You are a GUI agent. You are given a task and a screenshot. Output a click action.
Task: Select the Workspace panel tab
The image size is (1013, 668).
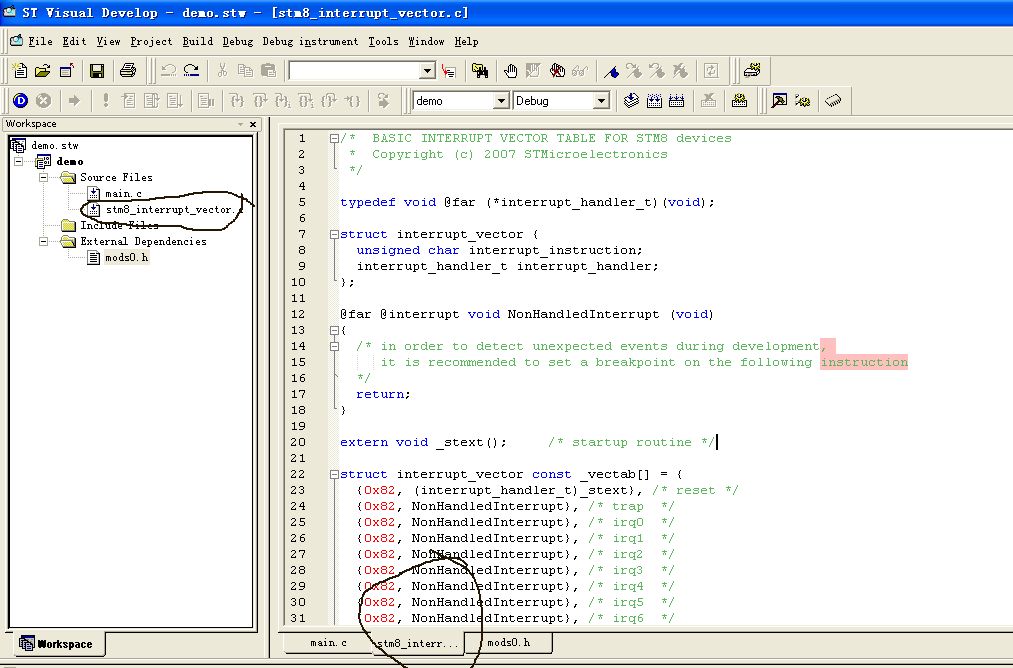click(x=57, y=643)
